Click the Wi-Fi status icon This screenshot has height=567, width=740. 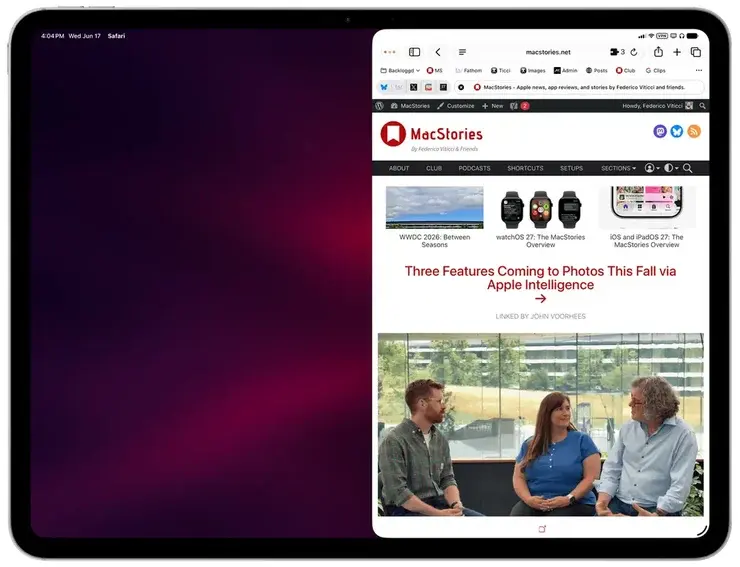(651, 36)
